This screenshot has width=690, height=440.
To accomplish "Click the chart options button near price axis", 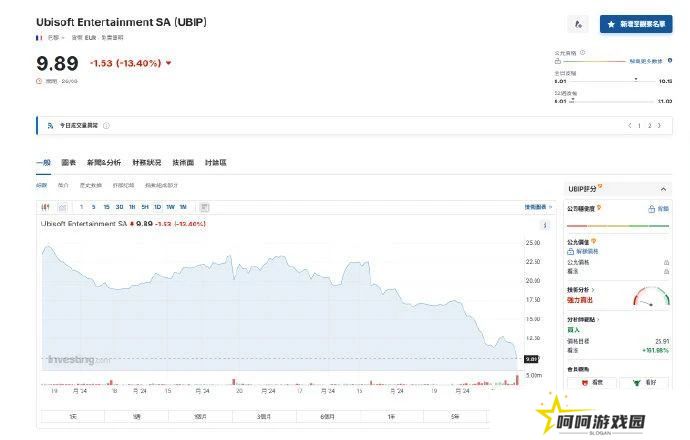I will (545, 225).
